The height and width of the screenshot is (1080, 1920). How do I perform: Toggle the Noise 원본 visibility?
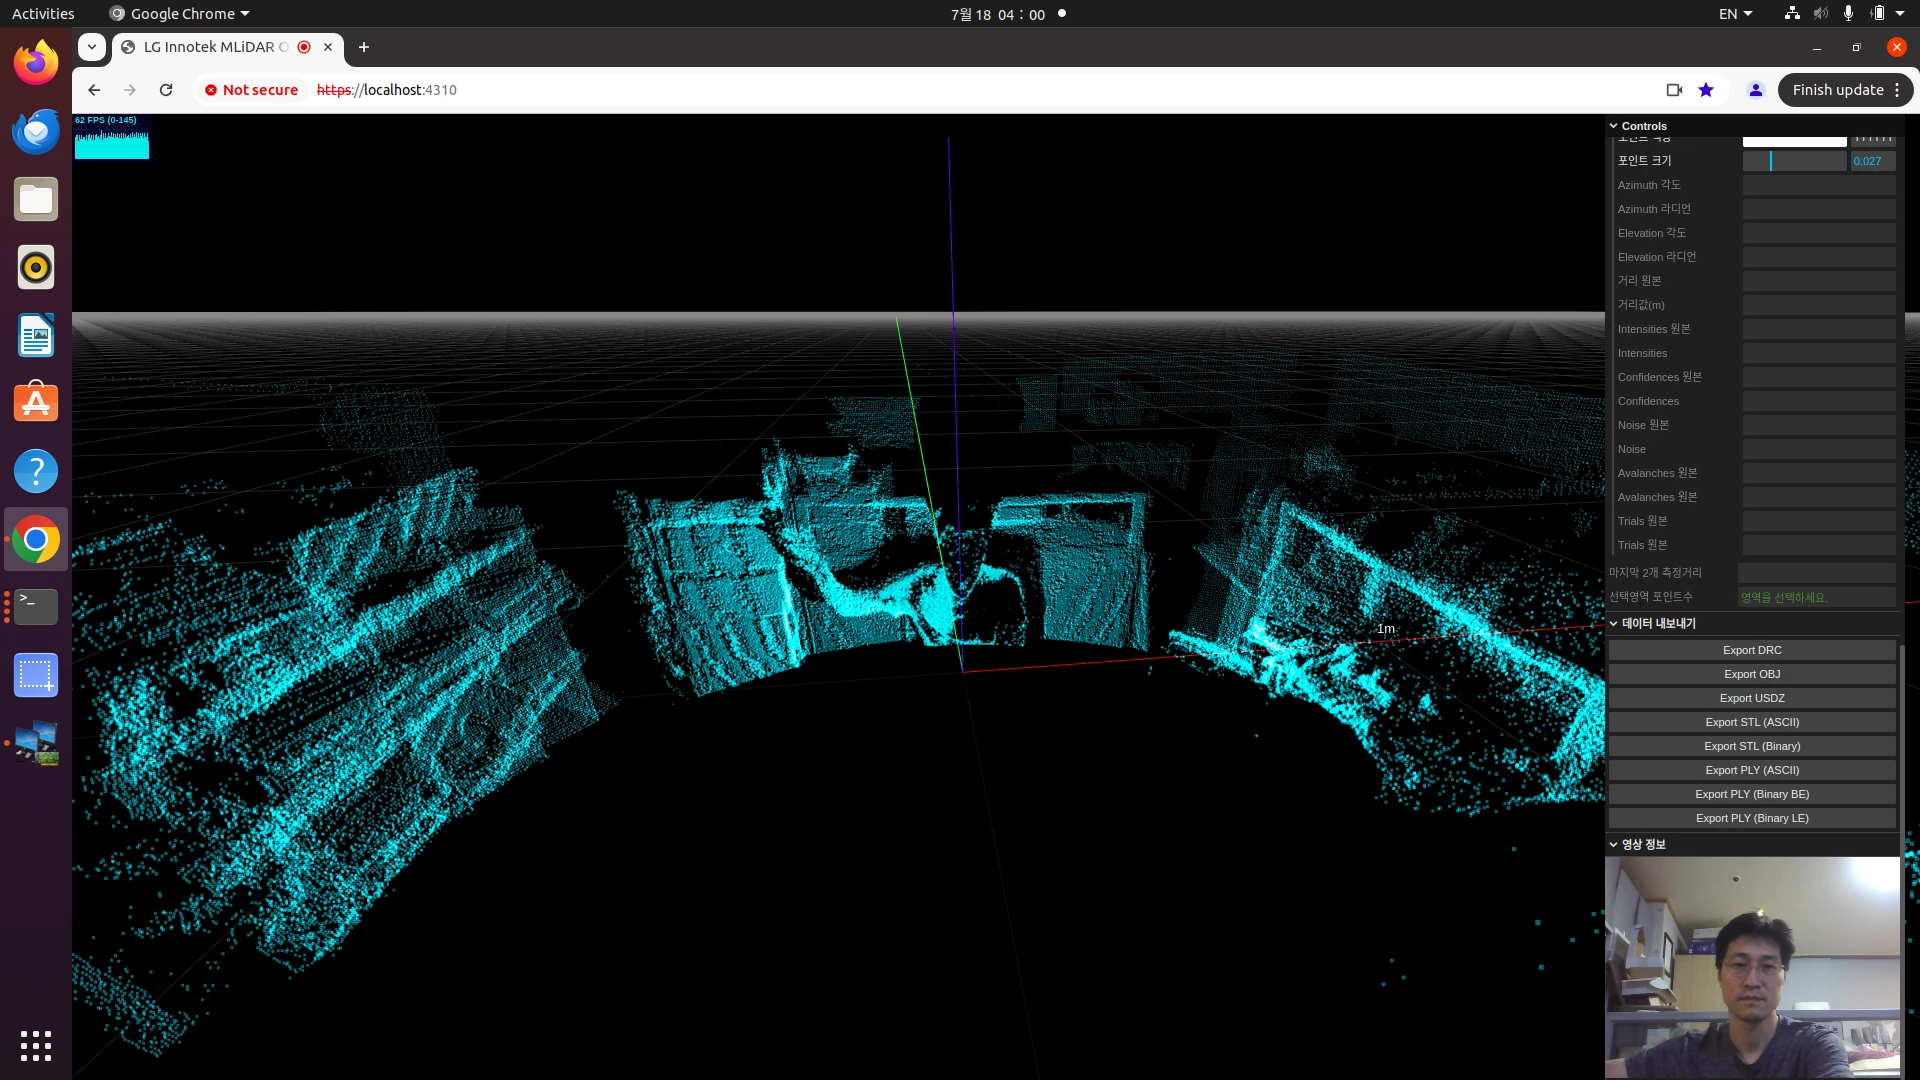coord(1820,423)
